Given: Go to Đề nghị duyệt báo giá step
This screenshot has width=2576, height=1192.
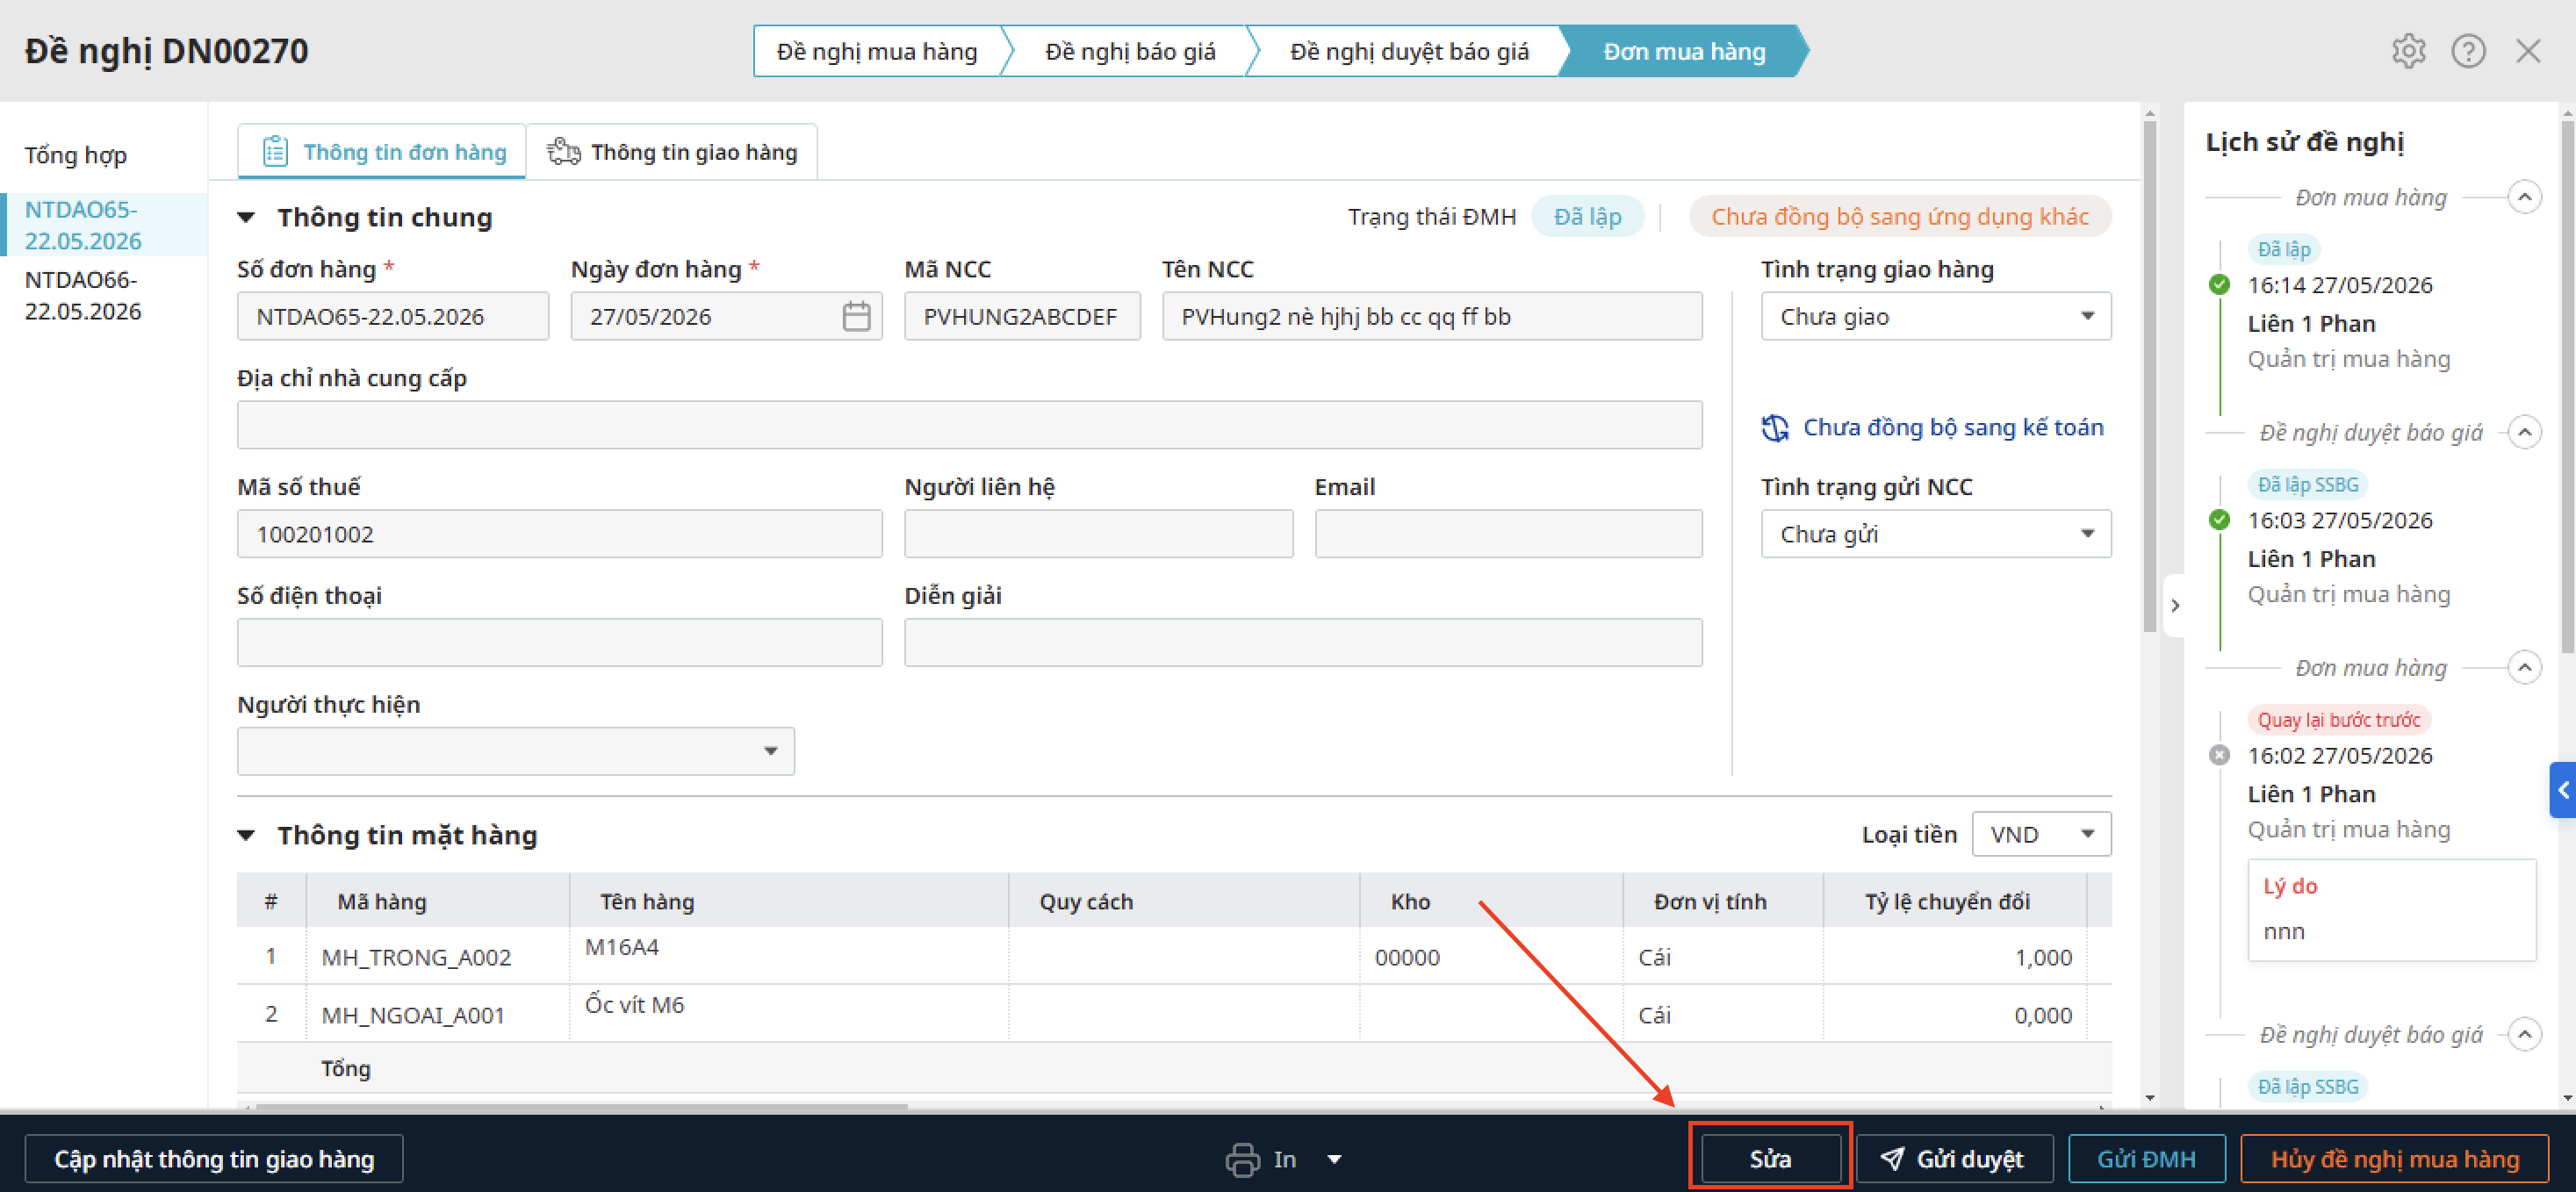Looking at the screenshot, I should pos(1409,51).
